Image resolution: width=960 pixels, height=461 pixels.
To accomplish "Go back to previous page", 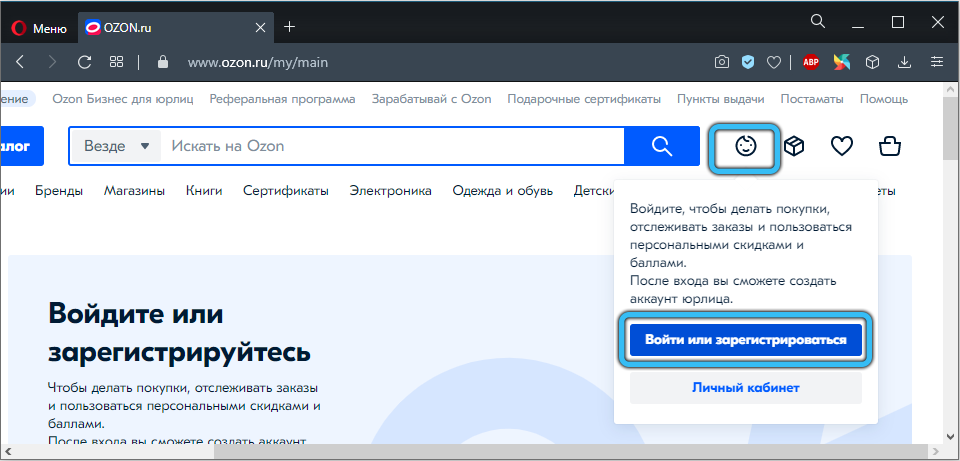I will [x=20, y=62].
